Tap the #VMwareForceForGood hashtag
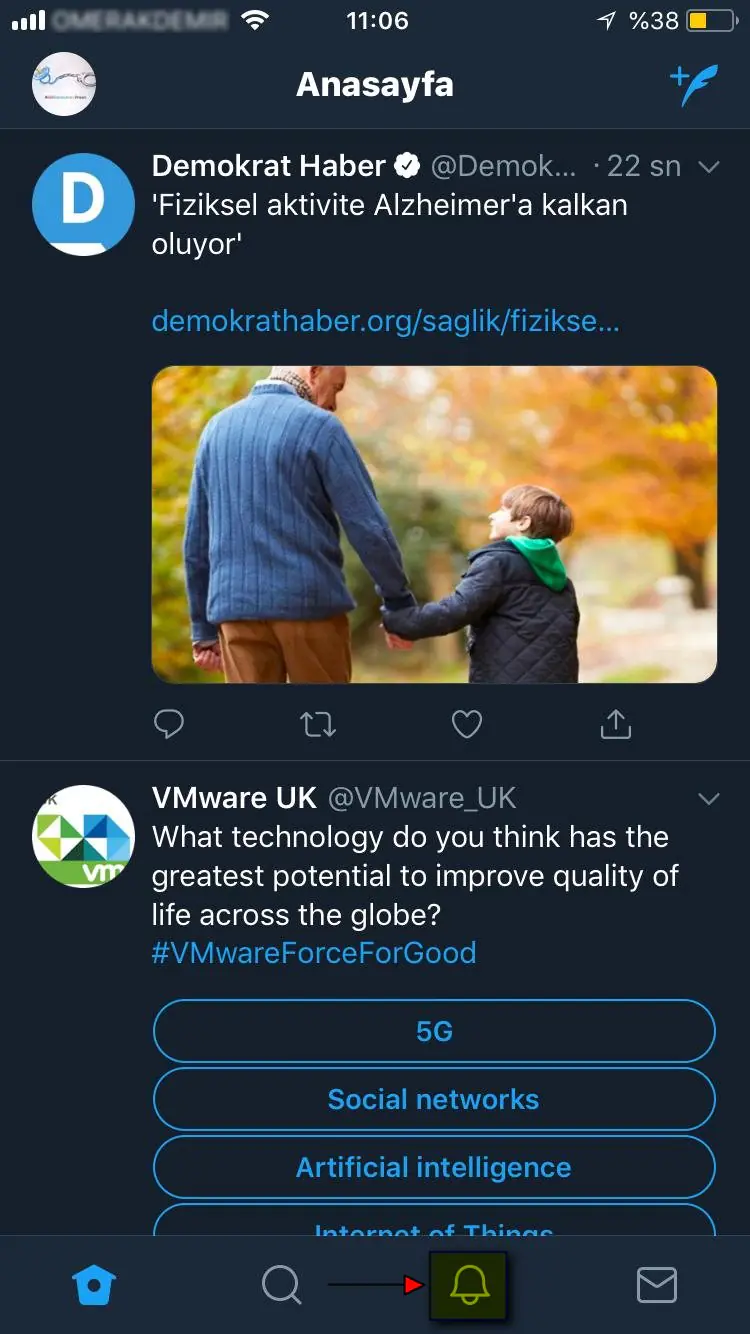 click(x=314, y=953)
